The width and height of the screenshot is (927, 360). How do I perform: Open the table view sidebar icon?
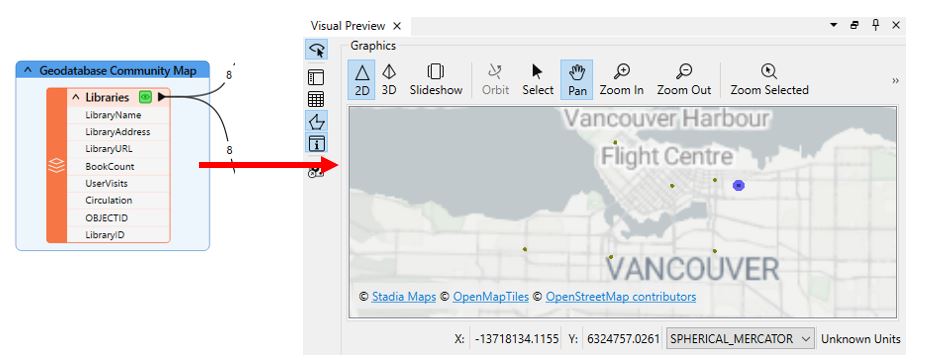pos(316,99)
